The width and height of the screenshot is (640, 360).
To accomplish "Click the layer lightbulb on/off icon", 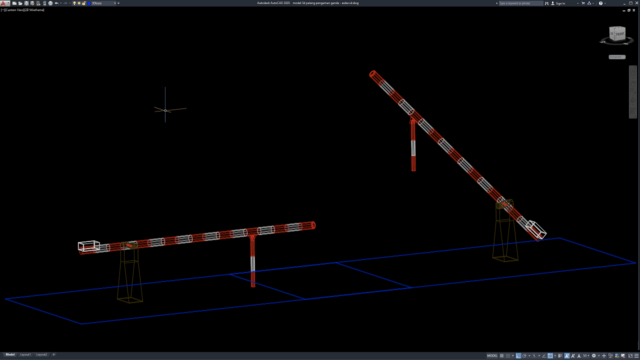I will click(x=74, y=3).
